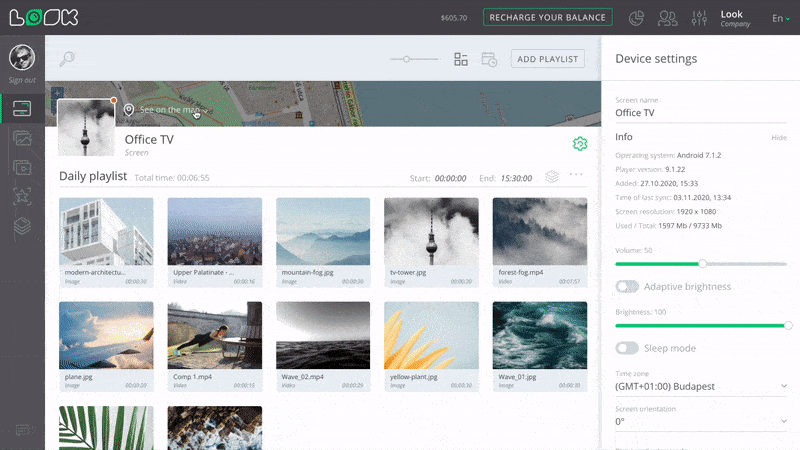
Task: Click the Daily playlist title
Action: (93, 176)
